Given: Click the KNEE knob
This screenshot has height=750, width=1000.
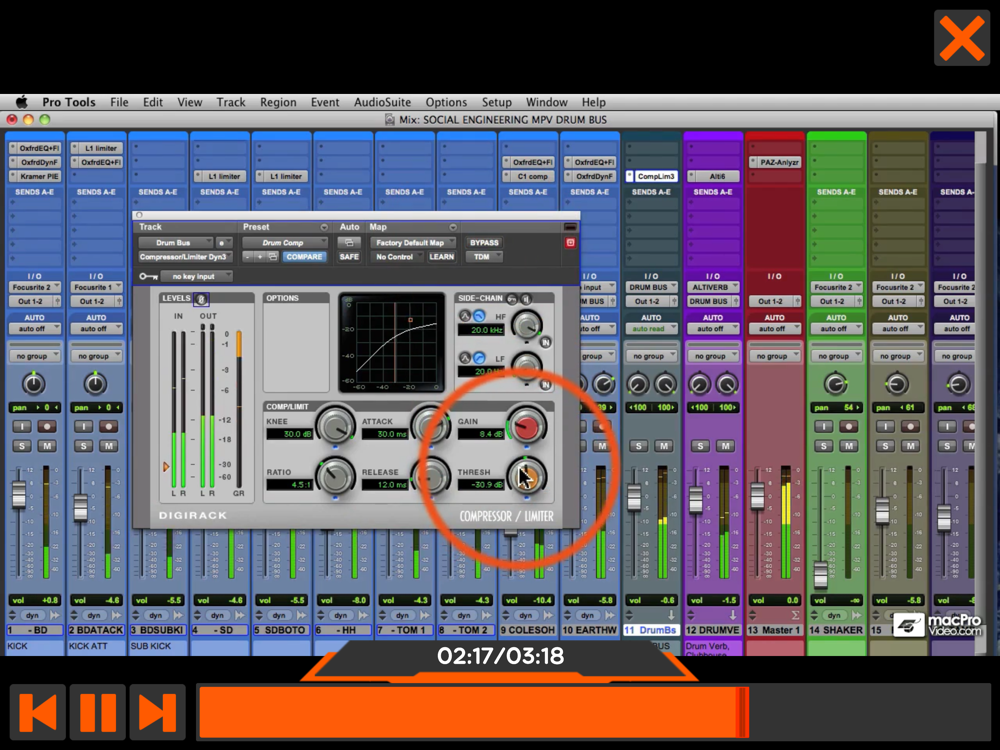Looking at the screenshot, I should click(x=335, y=426).
